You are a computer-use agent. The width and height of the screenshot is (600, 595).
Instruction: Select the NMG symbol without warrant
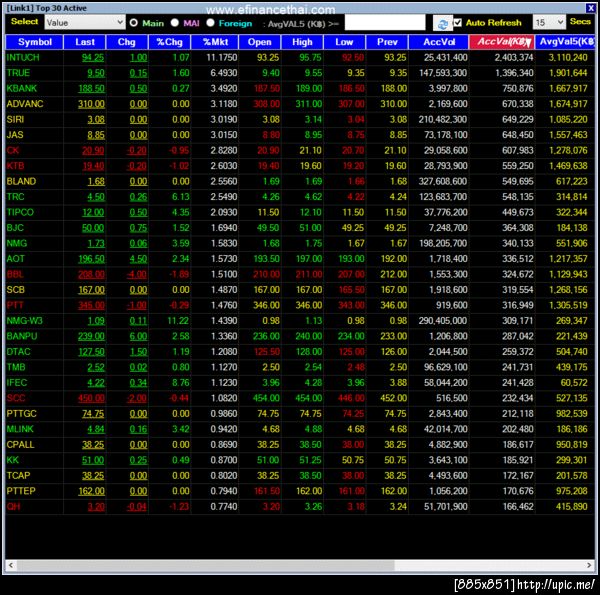tap(17, 243)
